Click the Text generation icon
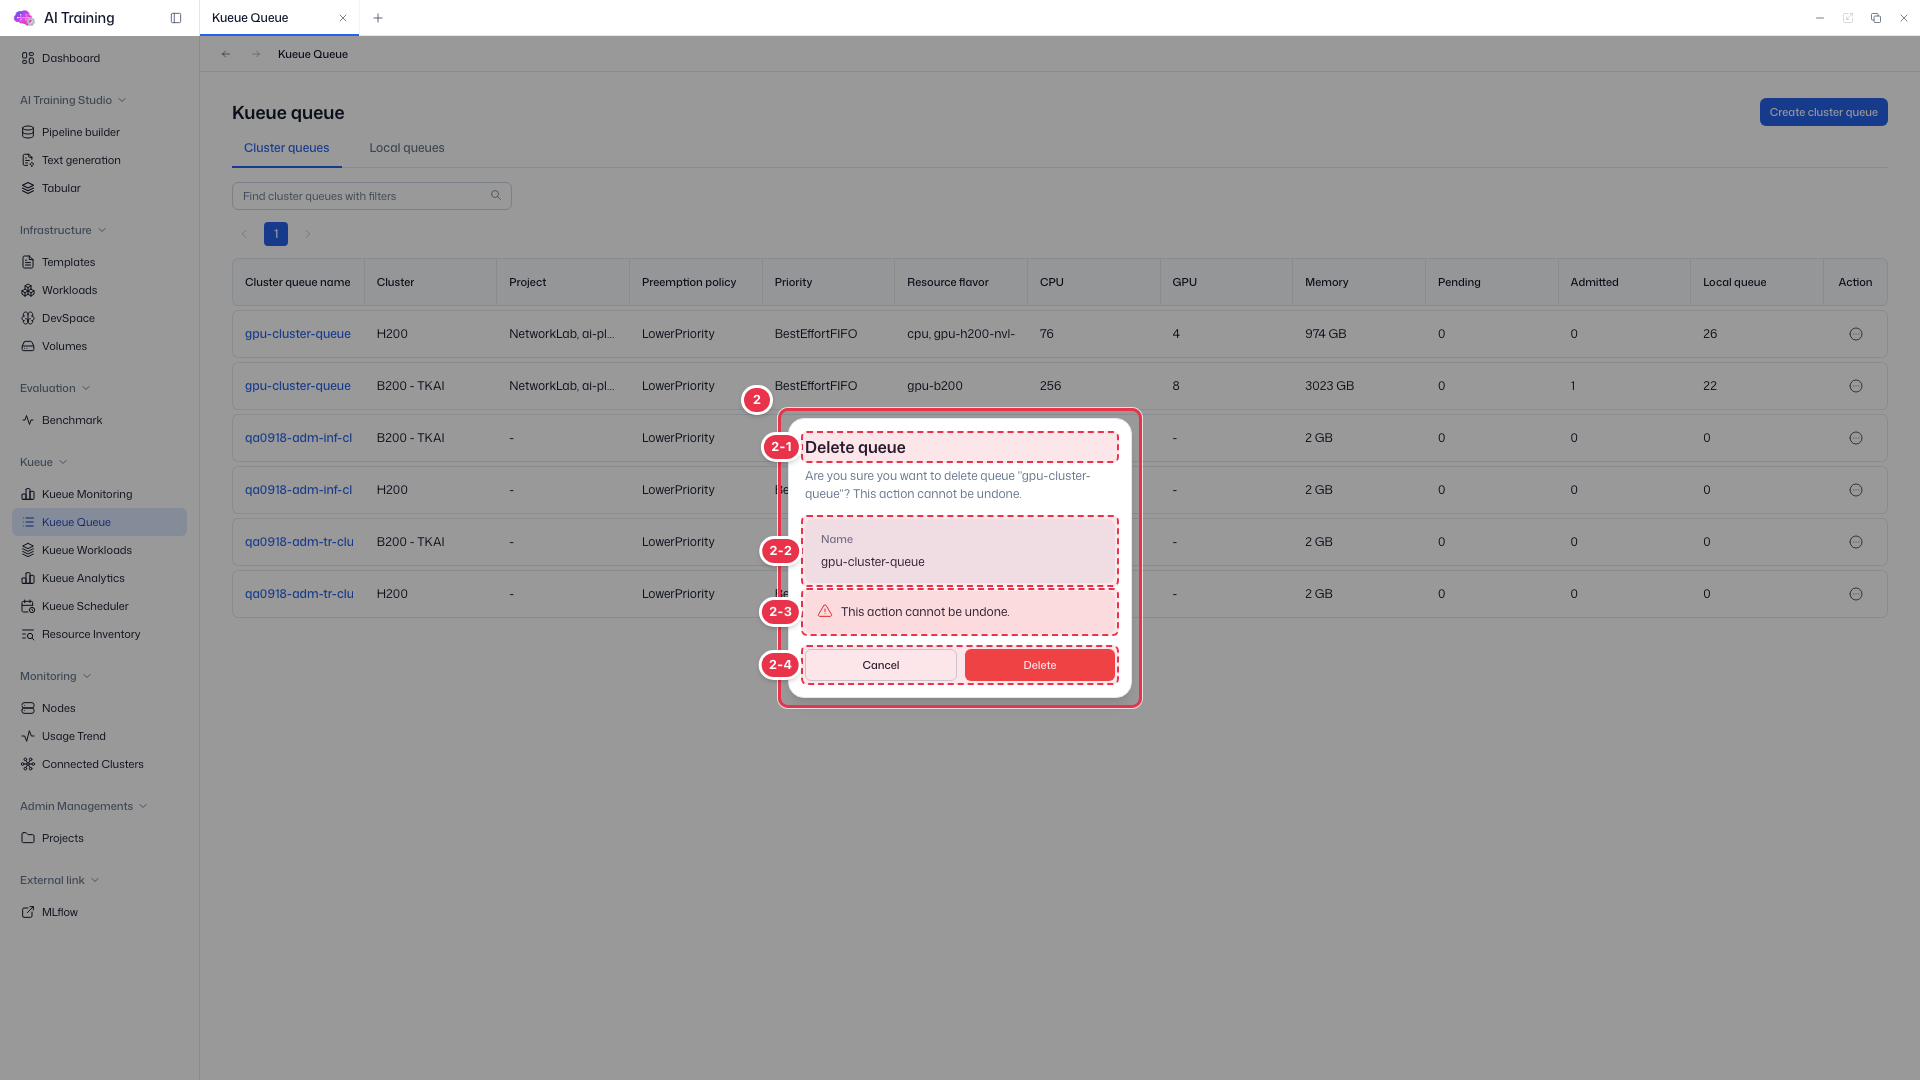The height and width of the screenshot is (1080, 1920). pyautogui.click(x=28, y=160)
